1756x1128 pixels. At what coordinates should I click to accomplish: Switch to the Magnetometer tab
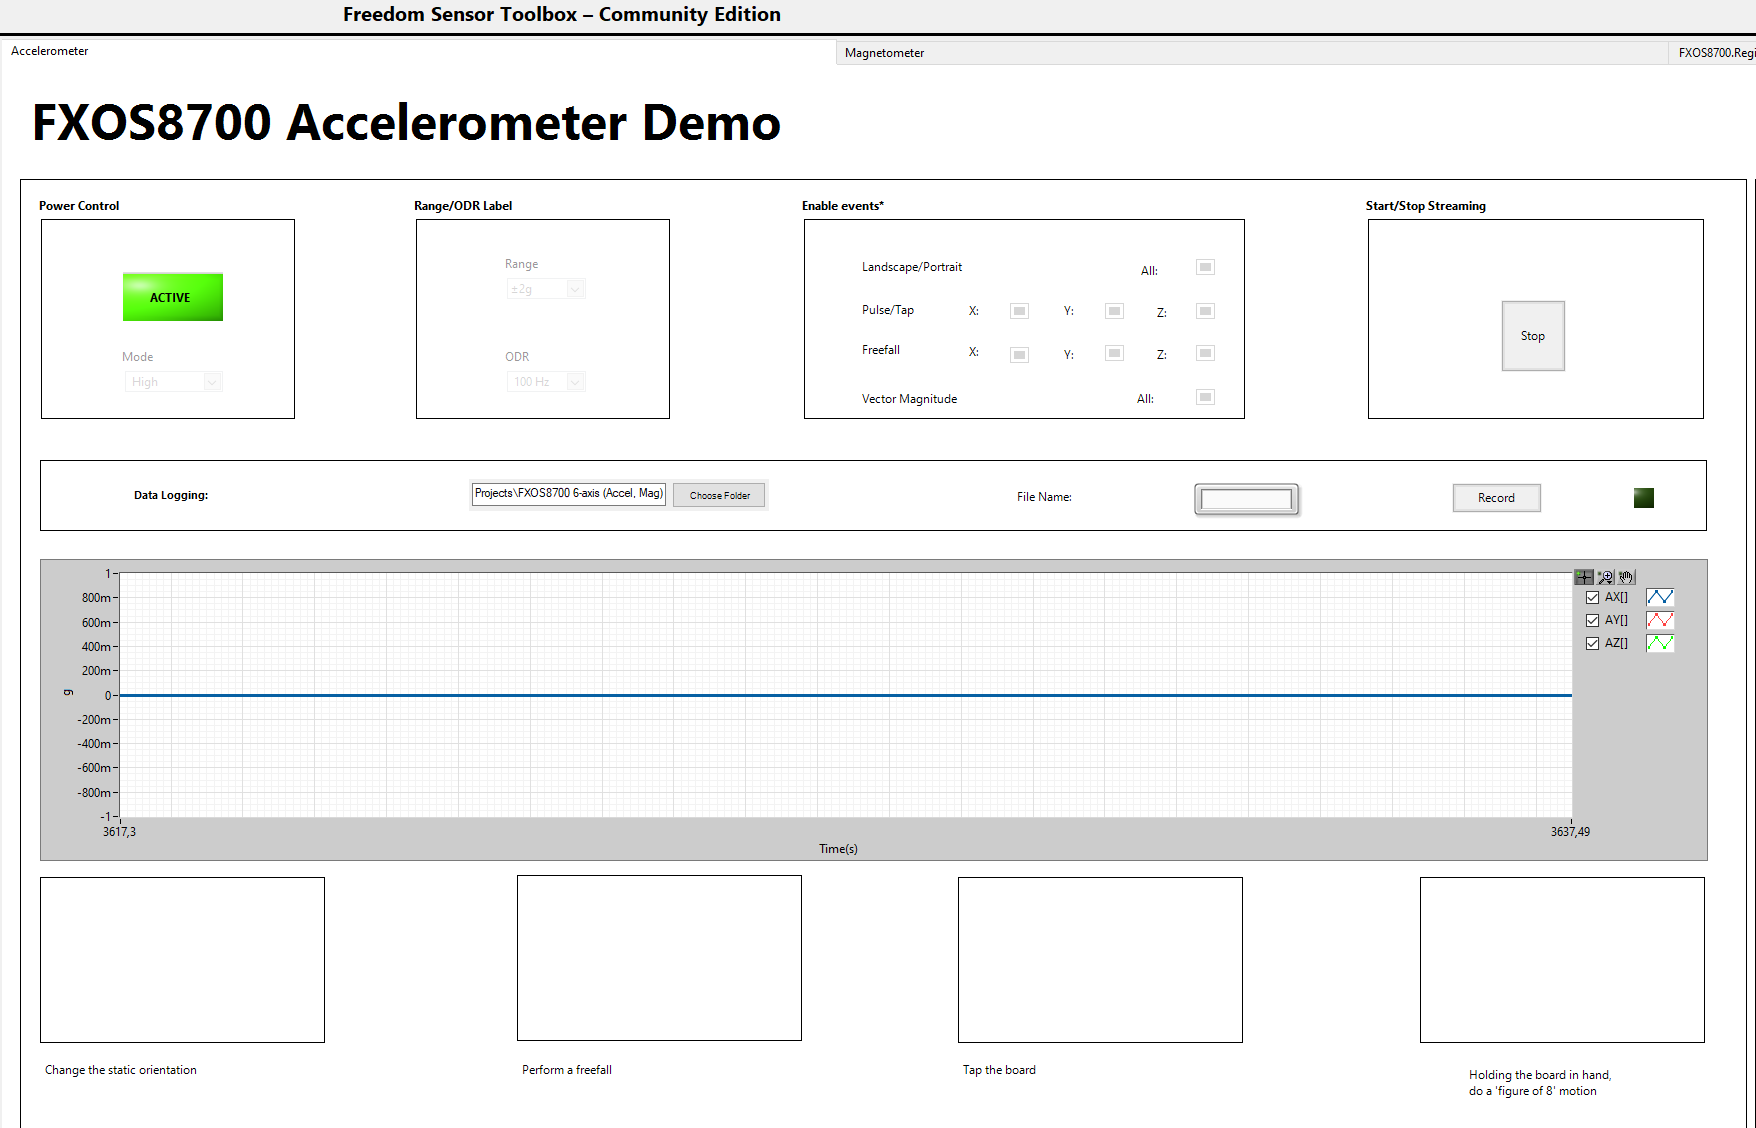(x=883, y=52)
